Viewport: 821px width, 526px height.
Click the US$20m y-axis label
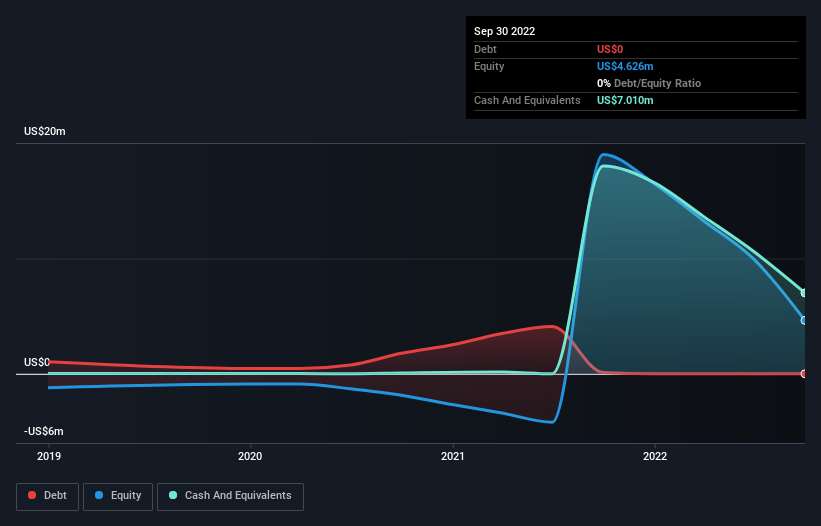click(45, 131)
